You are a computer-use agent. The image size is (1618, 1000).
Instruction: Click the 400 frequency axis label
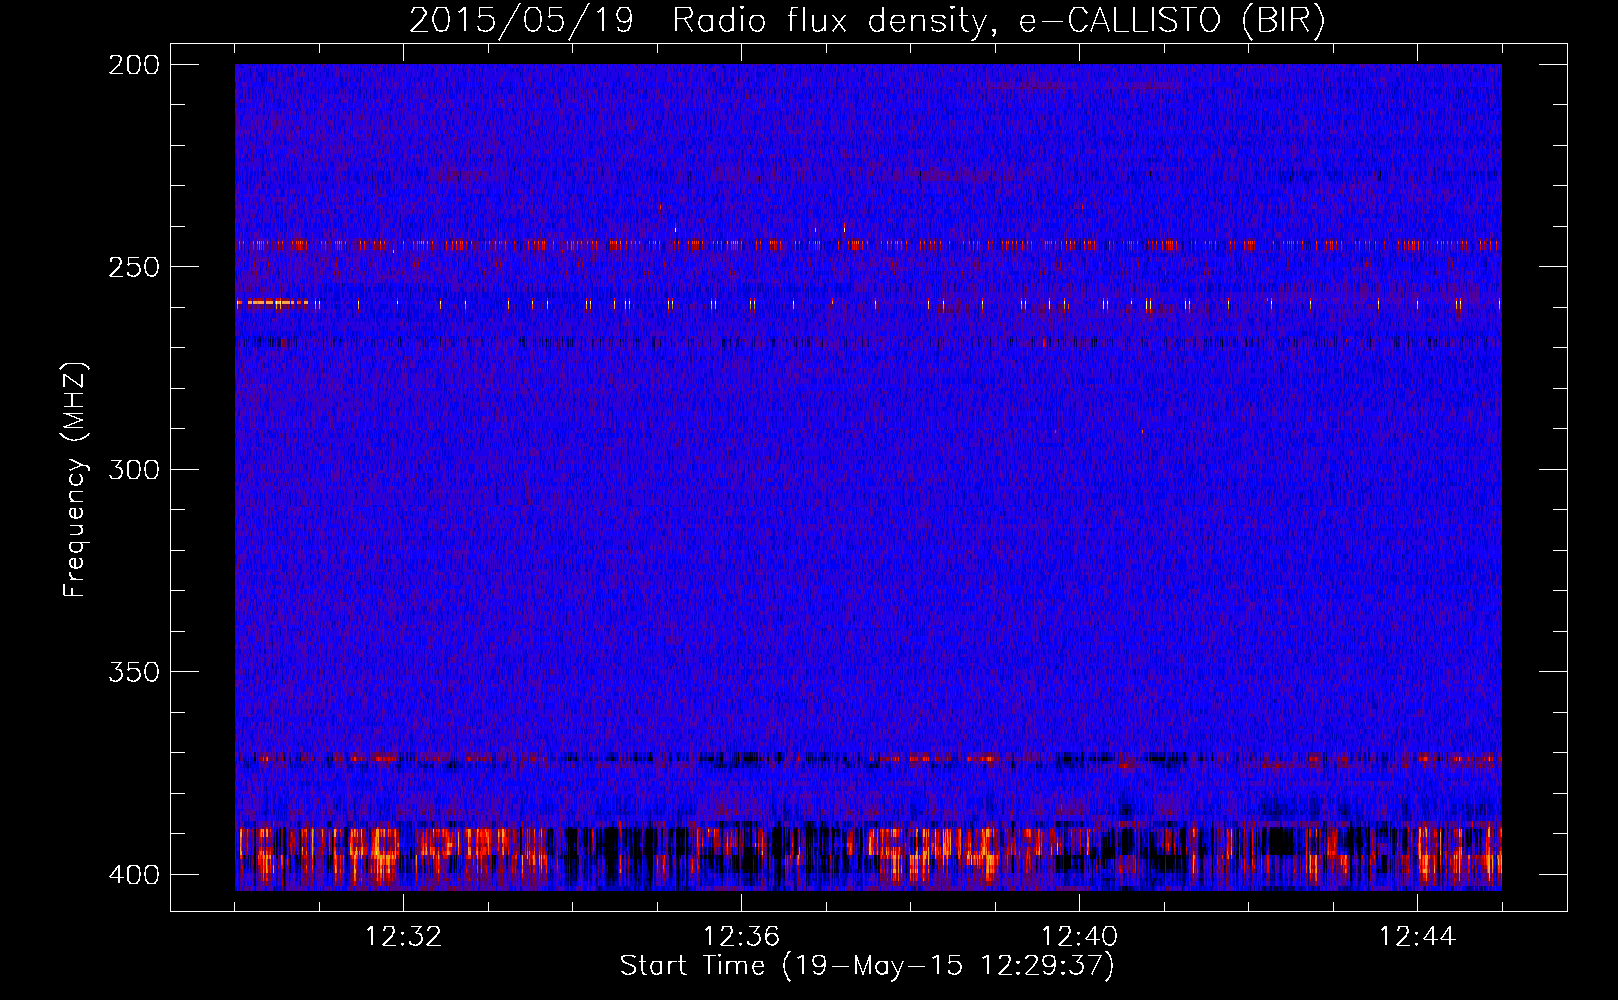(134, 874)
